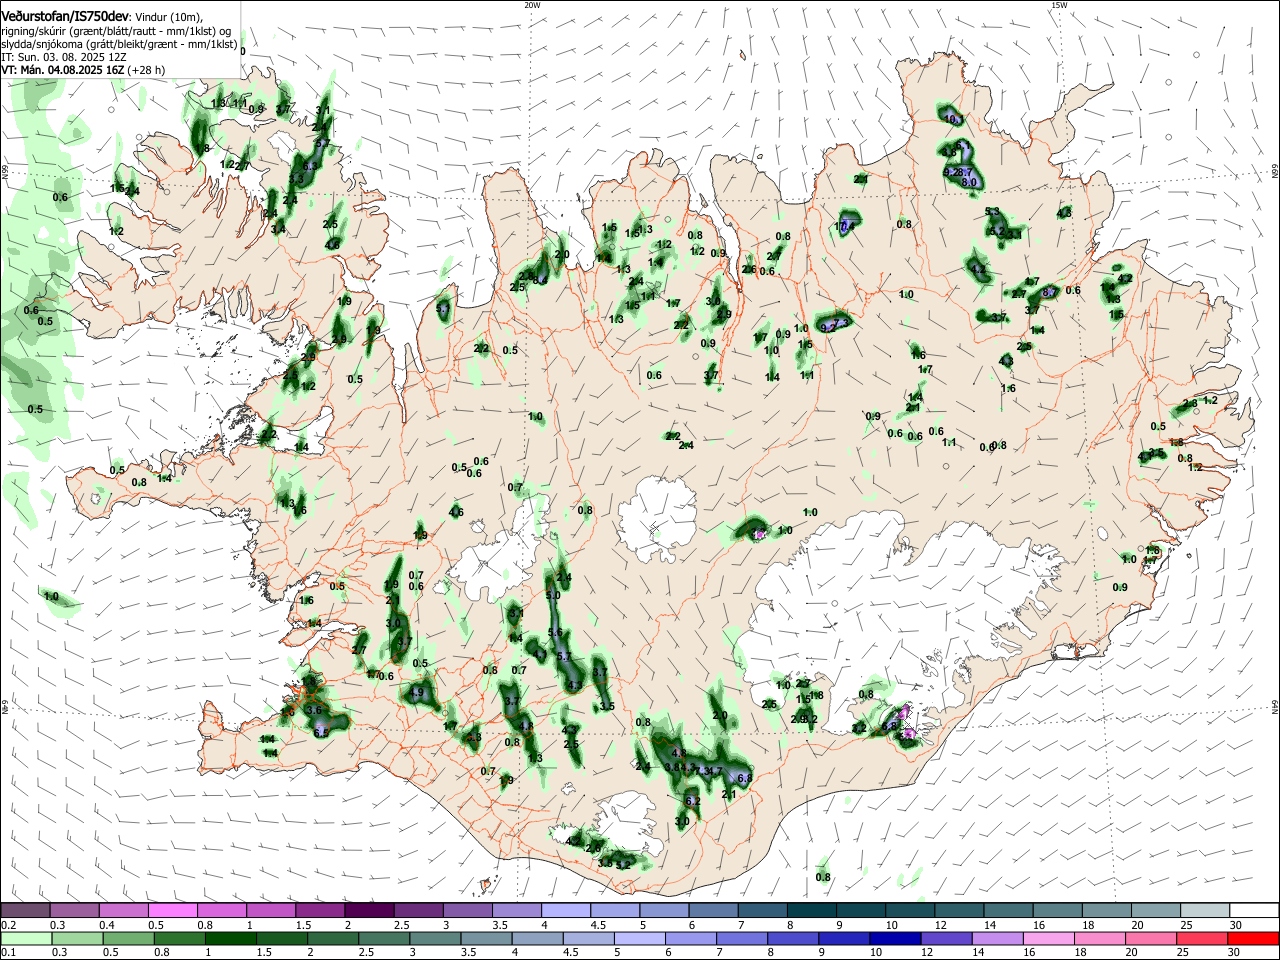1280x960 pixels.
Task: Select light grey snow-scale swatch between 25 and 30
Action: (1206, 910)
